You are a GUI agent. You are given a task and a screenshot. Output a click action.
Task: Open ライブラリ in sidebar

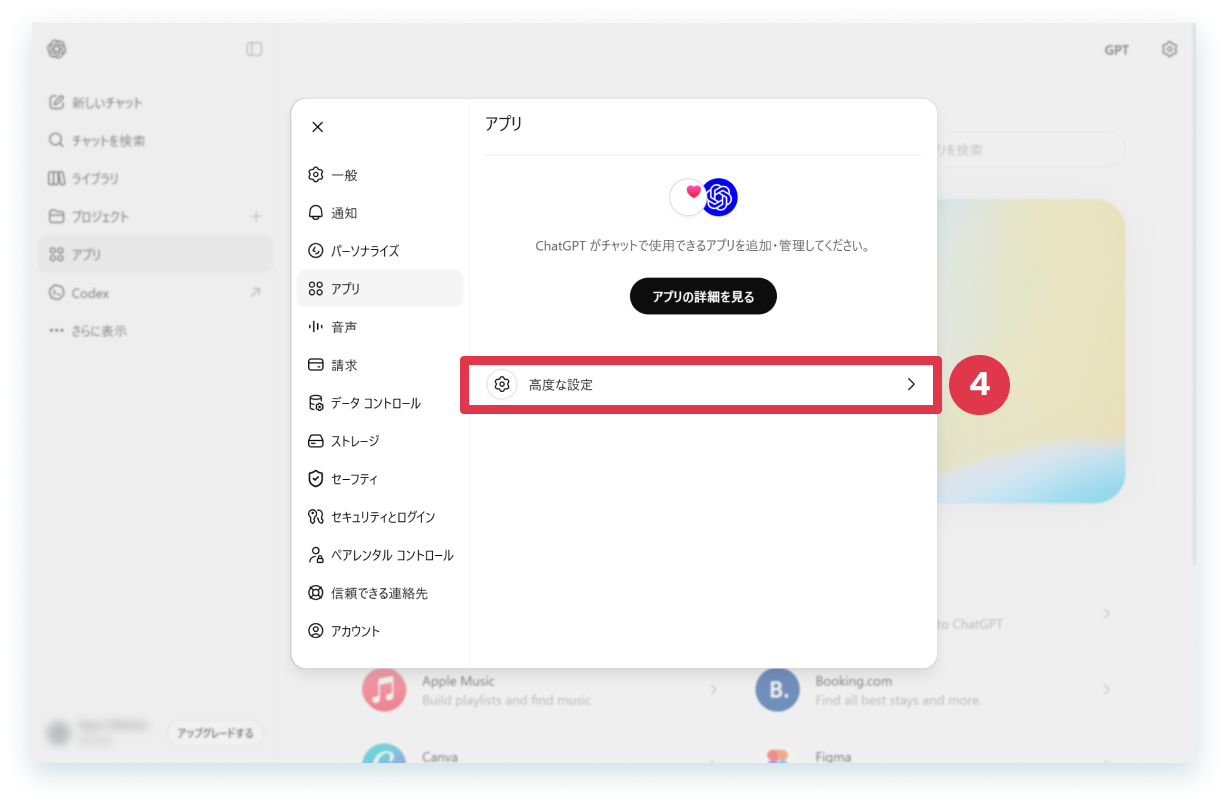[x=155, y=178]
